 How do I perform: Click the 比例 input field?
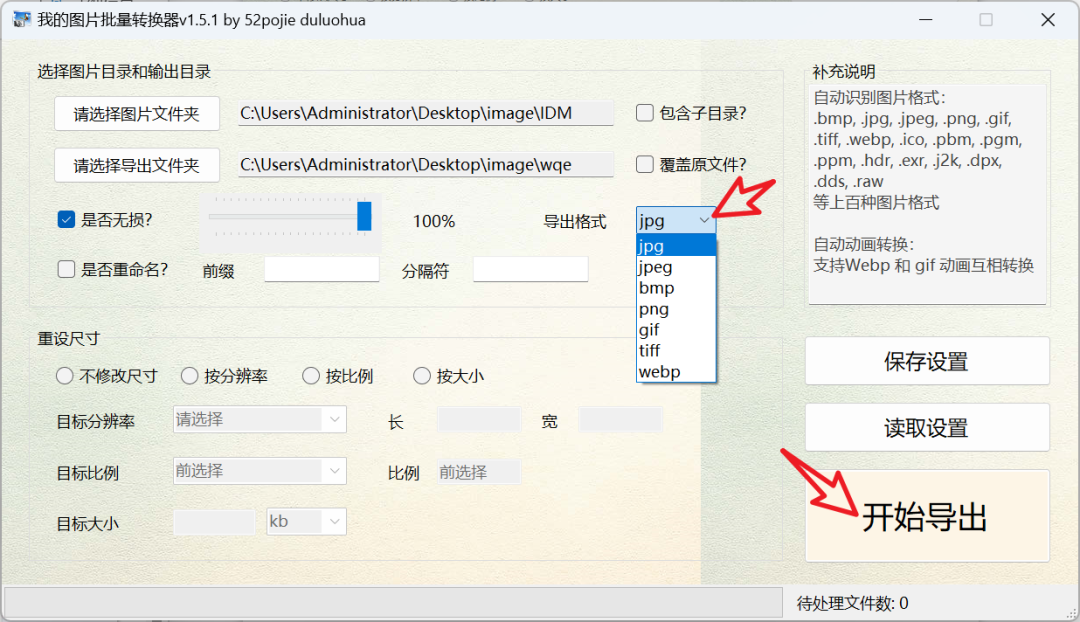point(479,472)
